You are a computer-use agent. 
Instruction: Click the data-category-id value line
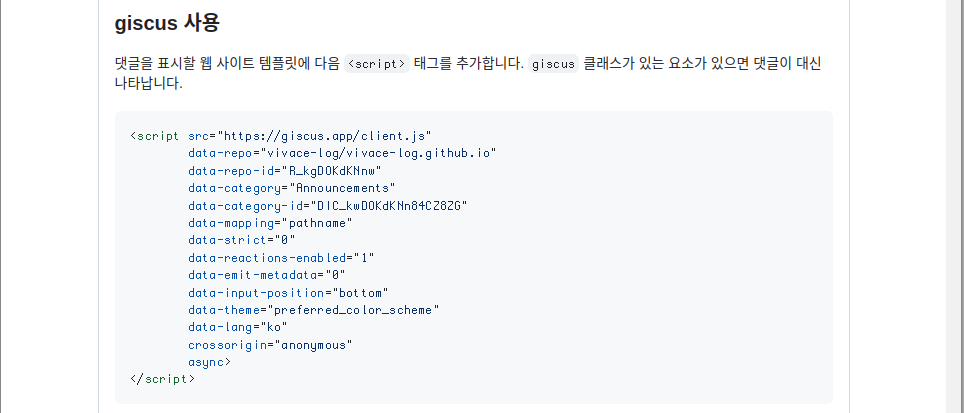tap(328, 205)
